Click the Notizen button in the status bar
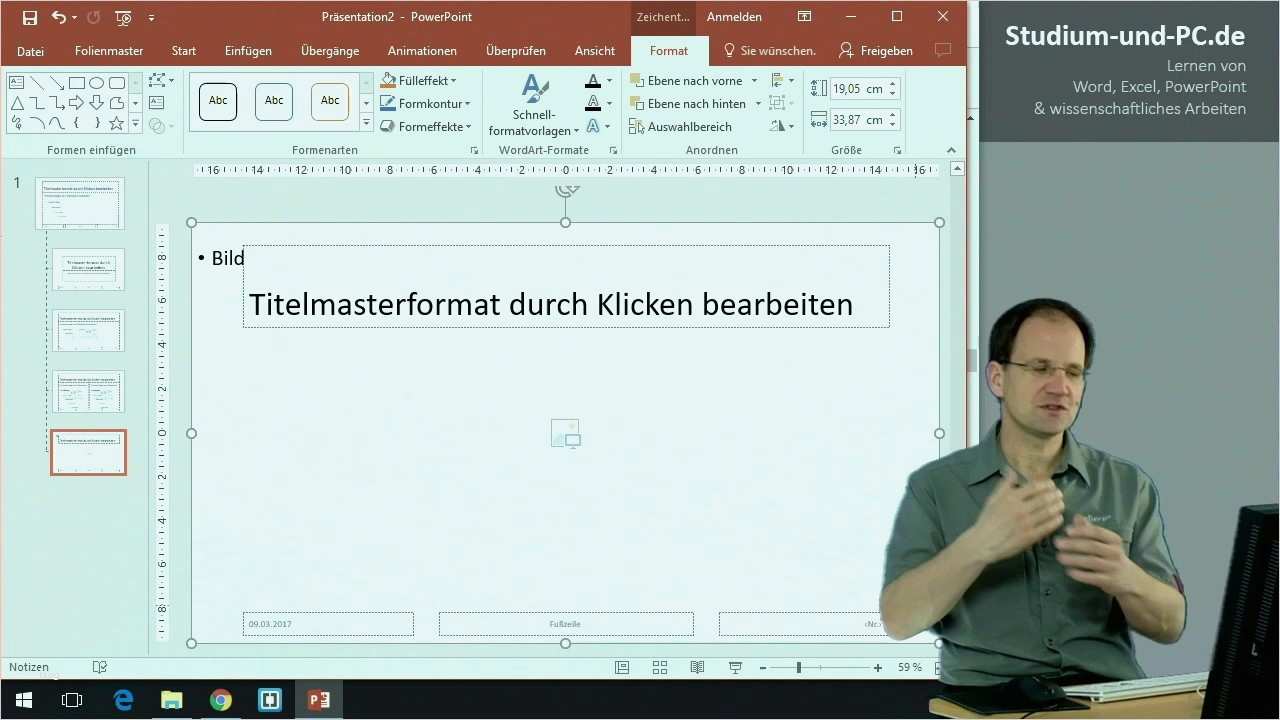This screenshot has width=1280, height=720. pyautogui.click(x=28, y=667)
